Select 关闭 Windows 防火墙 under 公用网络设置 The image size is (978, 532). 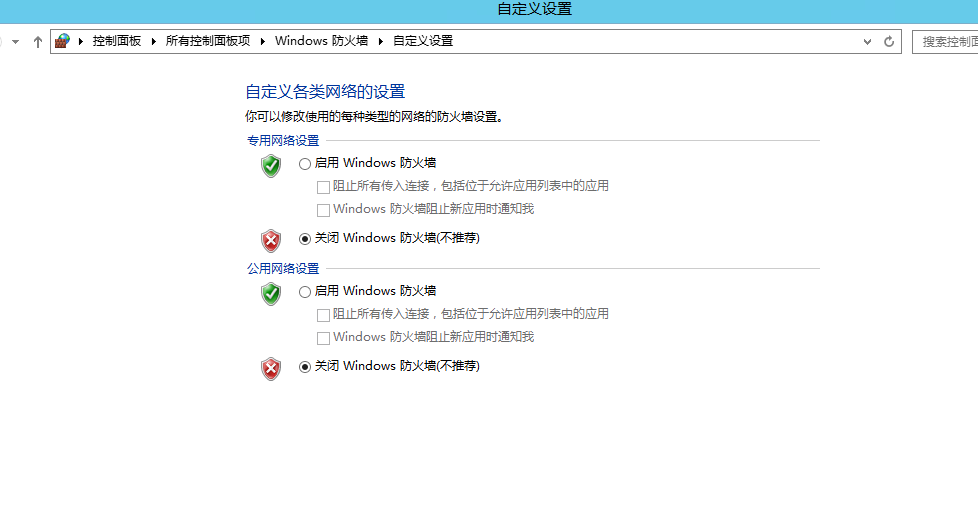click(304, 367)
